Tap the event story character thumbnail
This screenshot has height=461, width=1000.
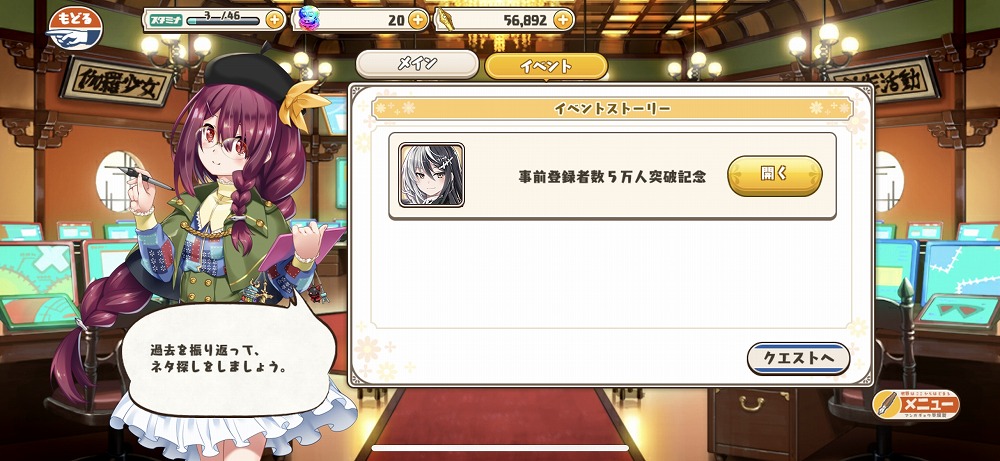(x=432, y=175)
